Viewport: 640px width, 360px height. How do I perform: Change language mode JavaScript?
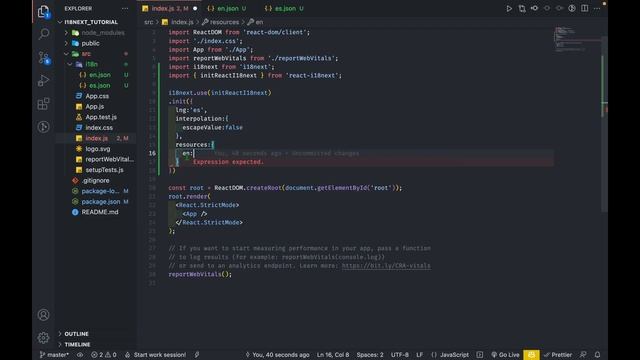pyautogui.click(x=450, y=355)
